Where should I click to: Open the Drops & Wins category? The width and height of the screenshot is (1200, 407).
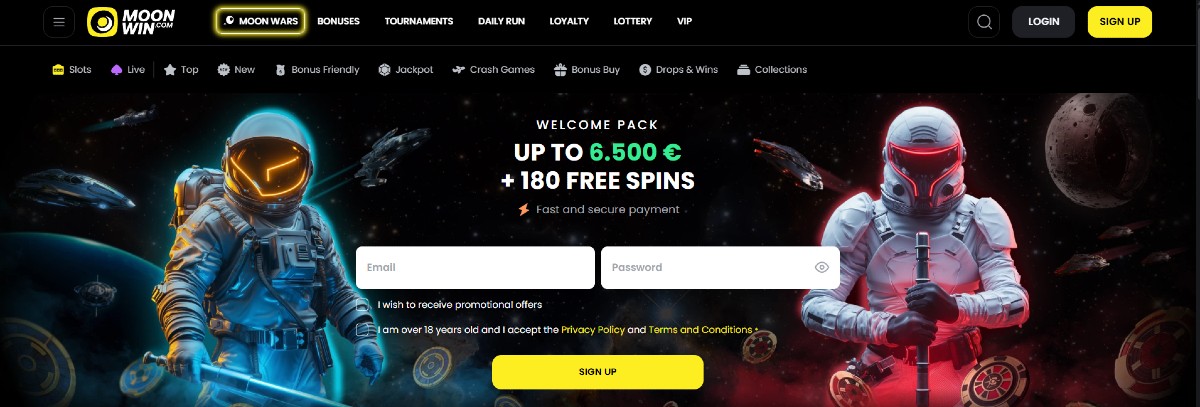[679, 70]
